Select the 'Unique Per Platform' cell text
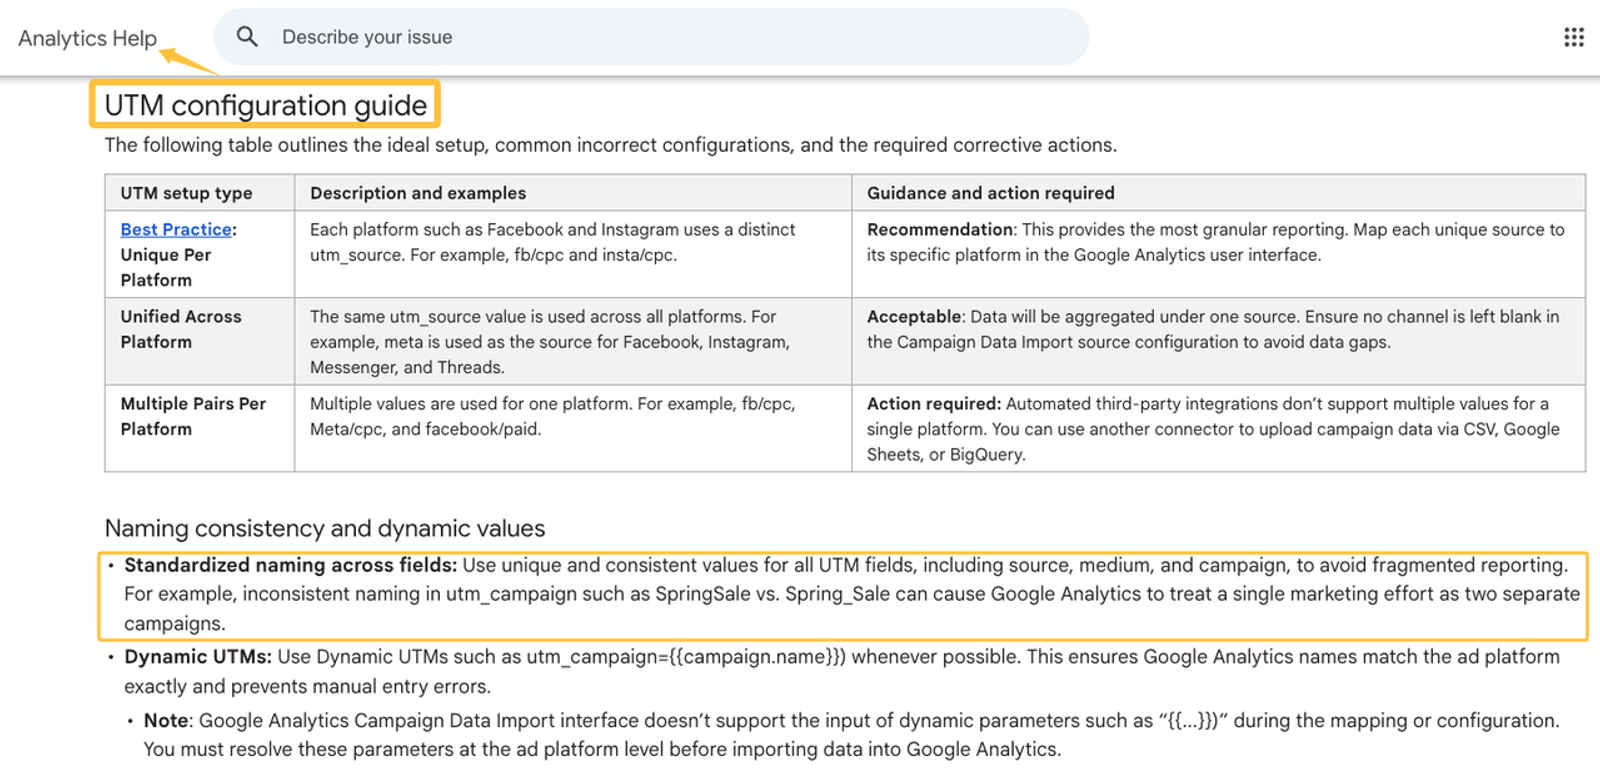The height and width of the screenshot is (773, 1600). (166, 267)
